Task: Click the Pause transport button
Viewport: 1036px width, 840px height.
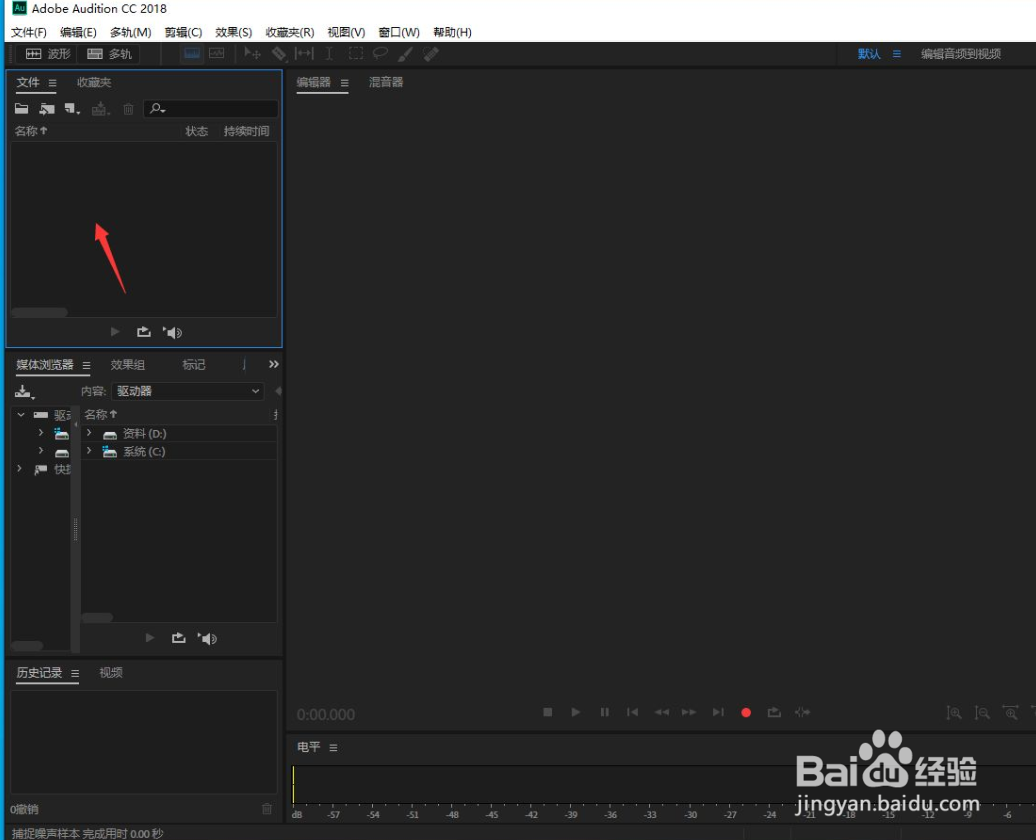Action: pyautogui.click(x=604, y=712)
